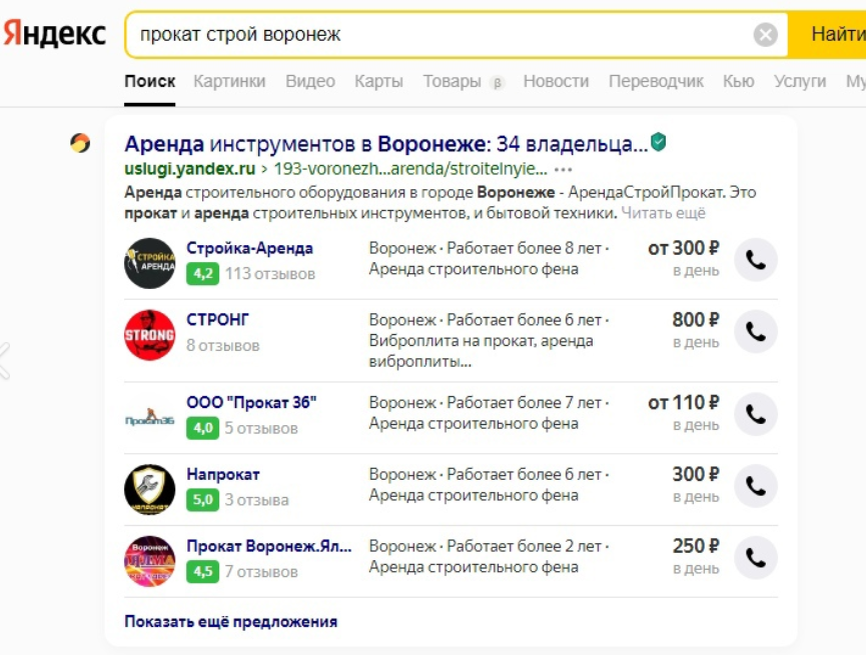The image size is (866, 655).
Task: Call ООО Прокат 36 via phone icon
Action: pos(756,414)
